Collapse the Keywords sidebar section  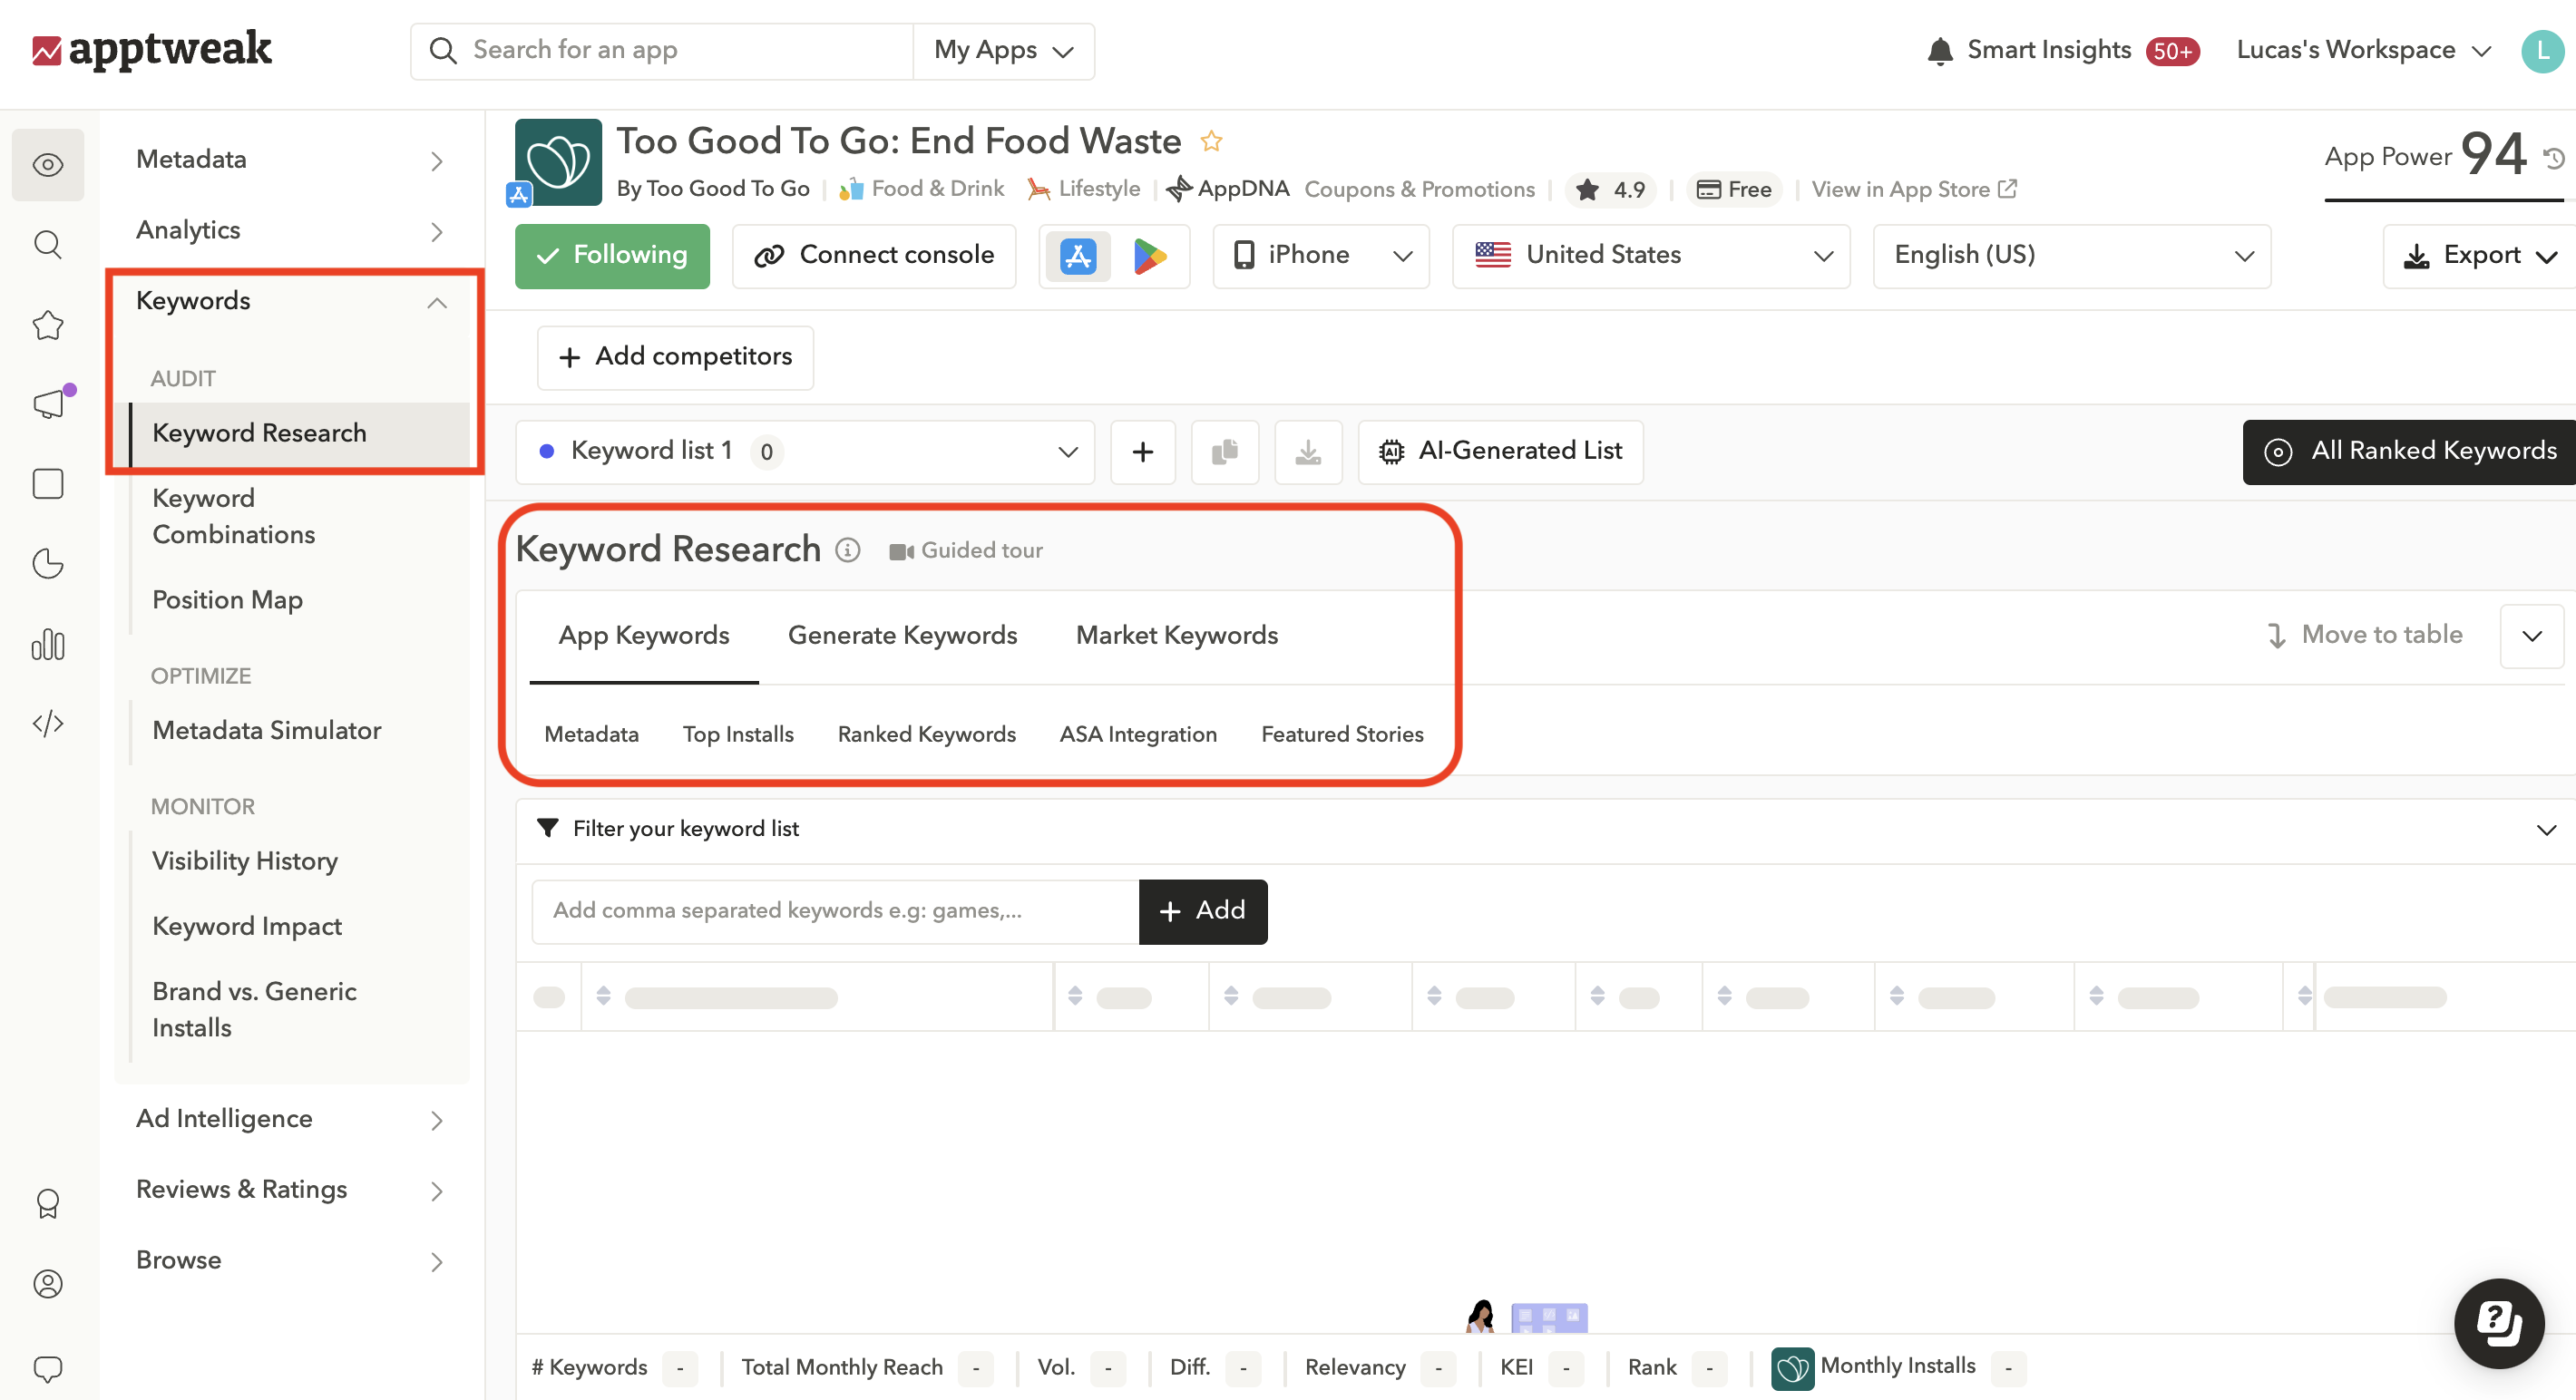(x=290, y=302)
